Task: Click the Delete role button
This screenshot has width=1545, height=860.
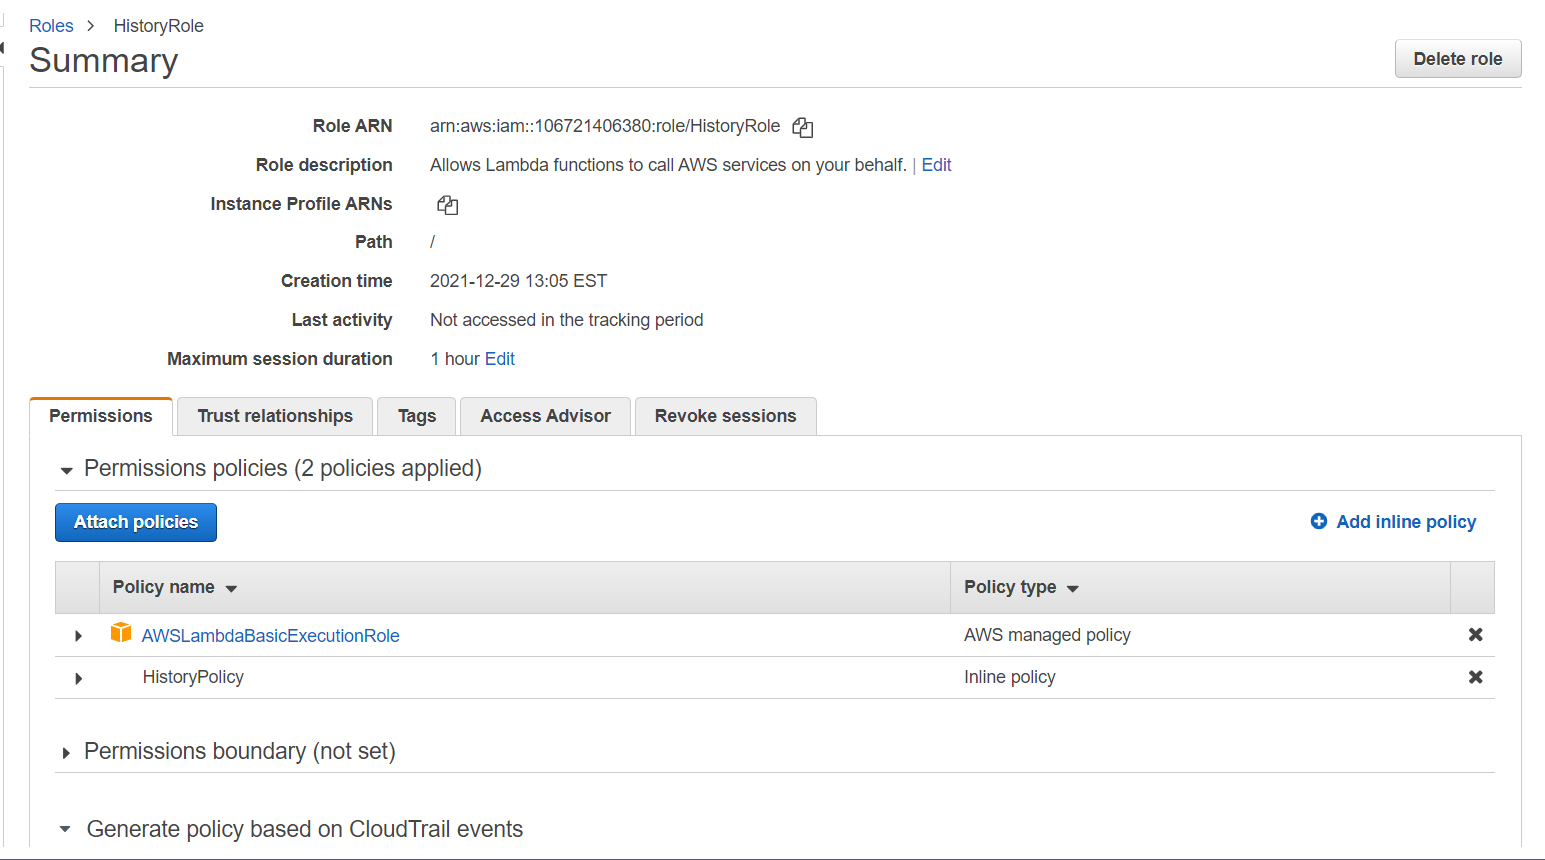Action: [x=1457, y=58]
